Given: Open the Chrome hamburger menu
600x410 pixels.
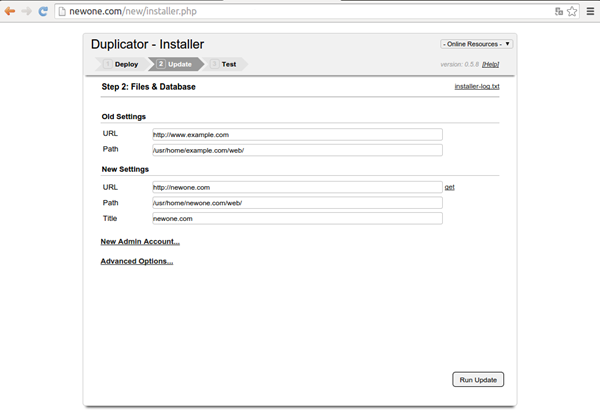Looking at the screenshot, I should [589, 11].
